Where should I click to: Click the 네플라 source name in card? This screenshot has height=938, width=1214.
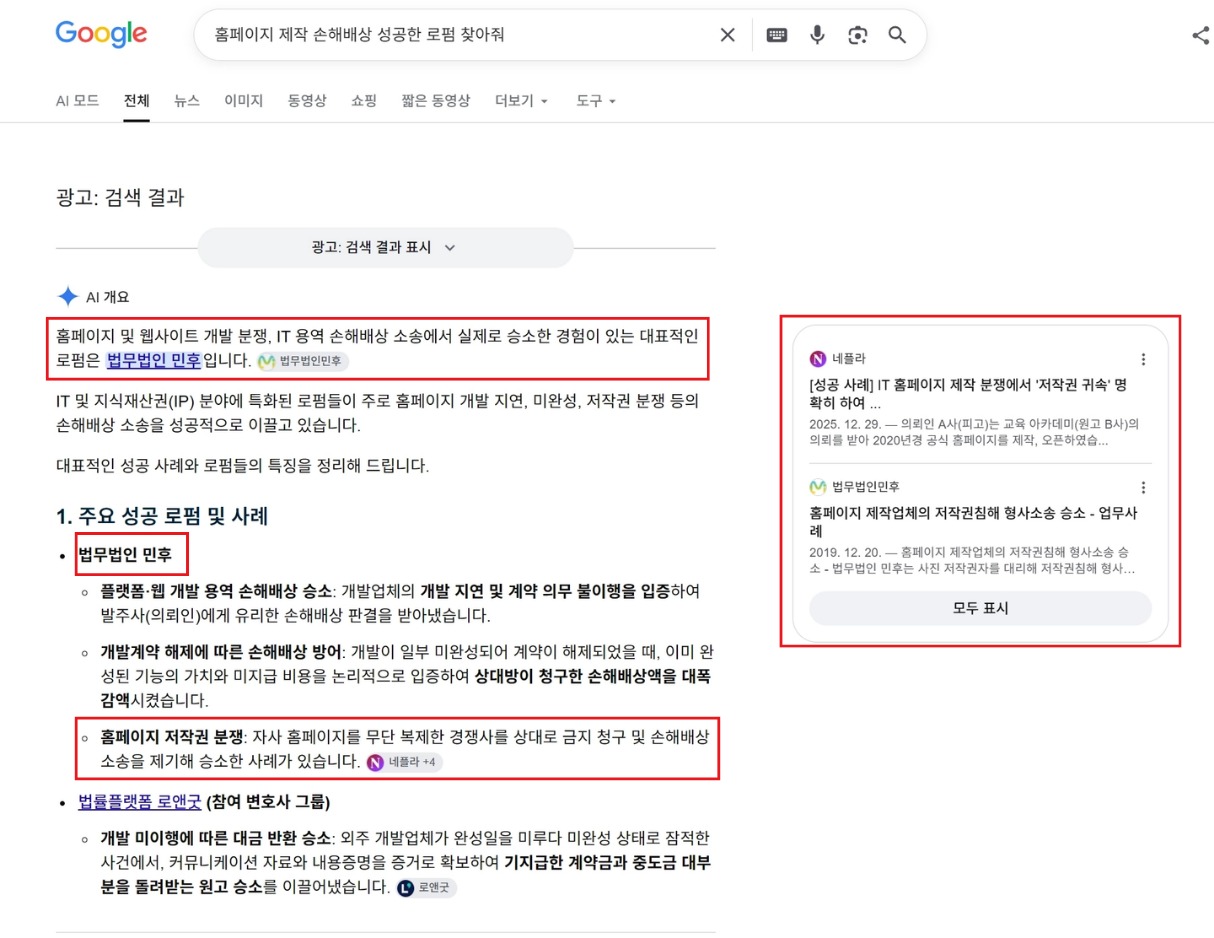(849, 359)
